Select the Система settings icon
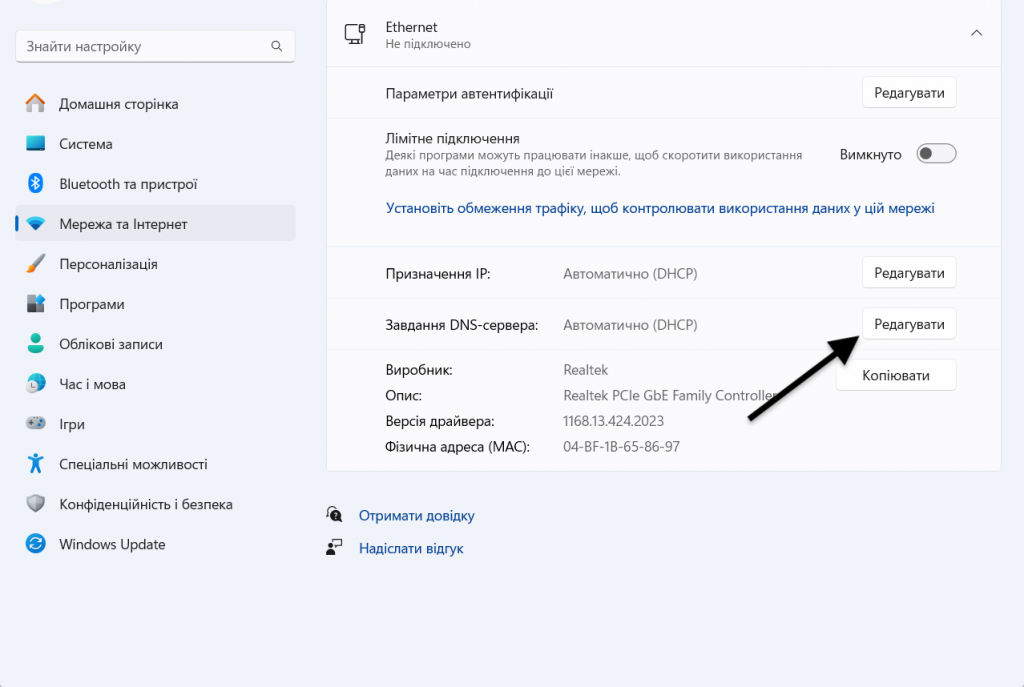1024x687 pixels. (36, 143)
